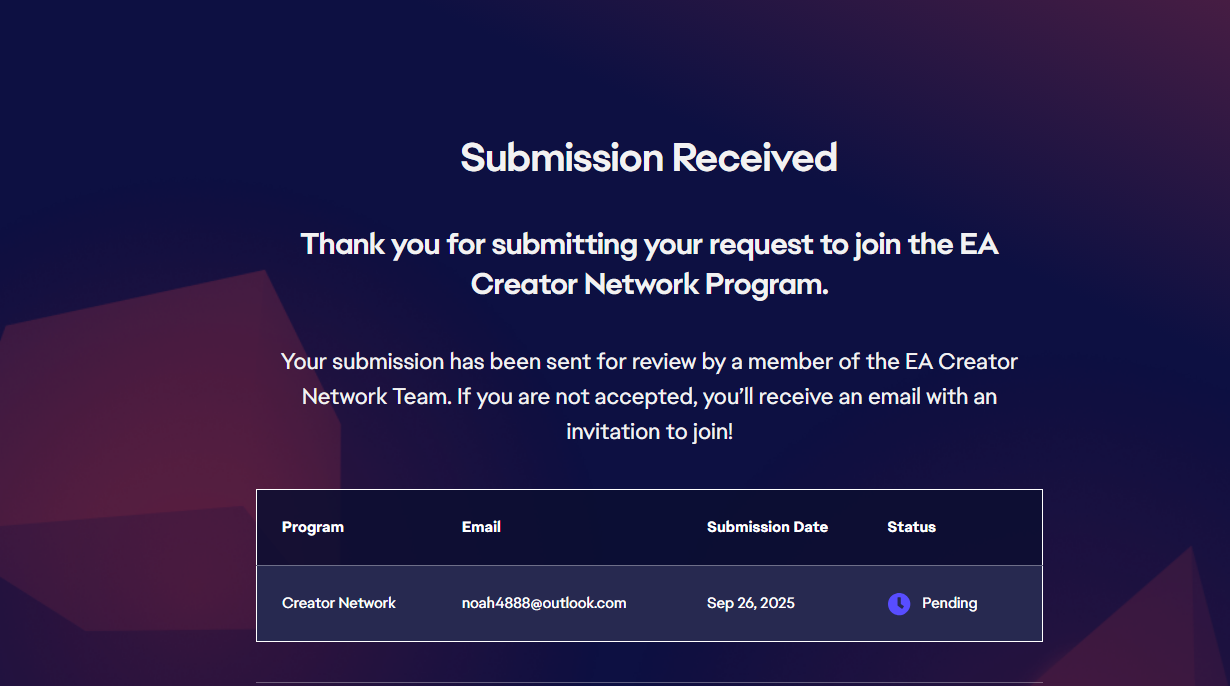The width and height of the screenshot is (1230, 686).
Task: Select the Program column header
Action: (313, 527)
